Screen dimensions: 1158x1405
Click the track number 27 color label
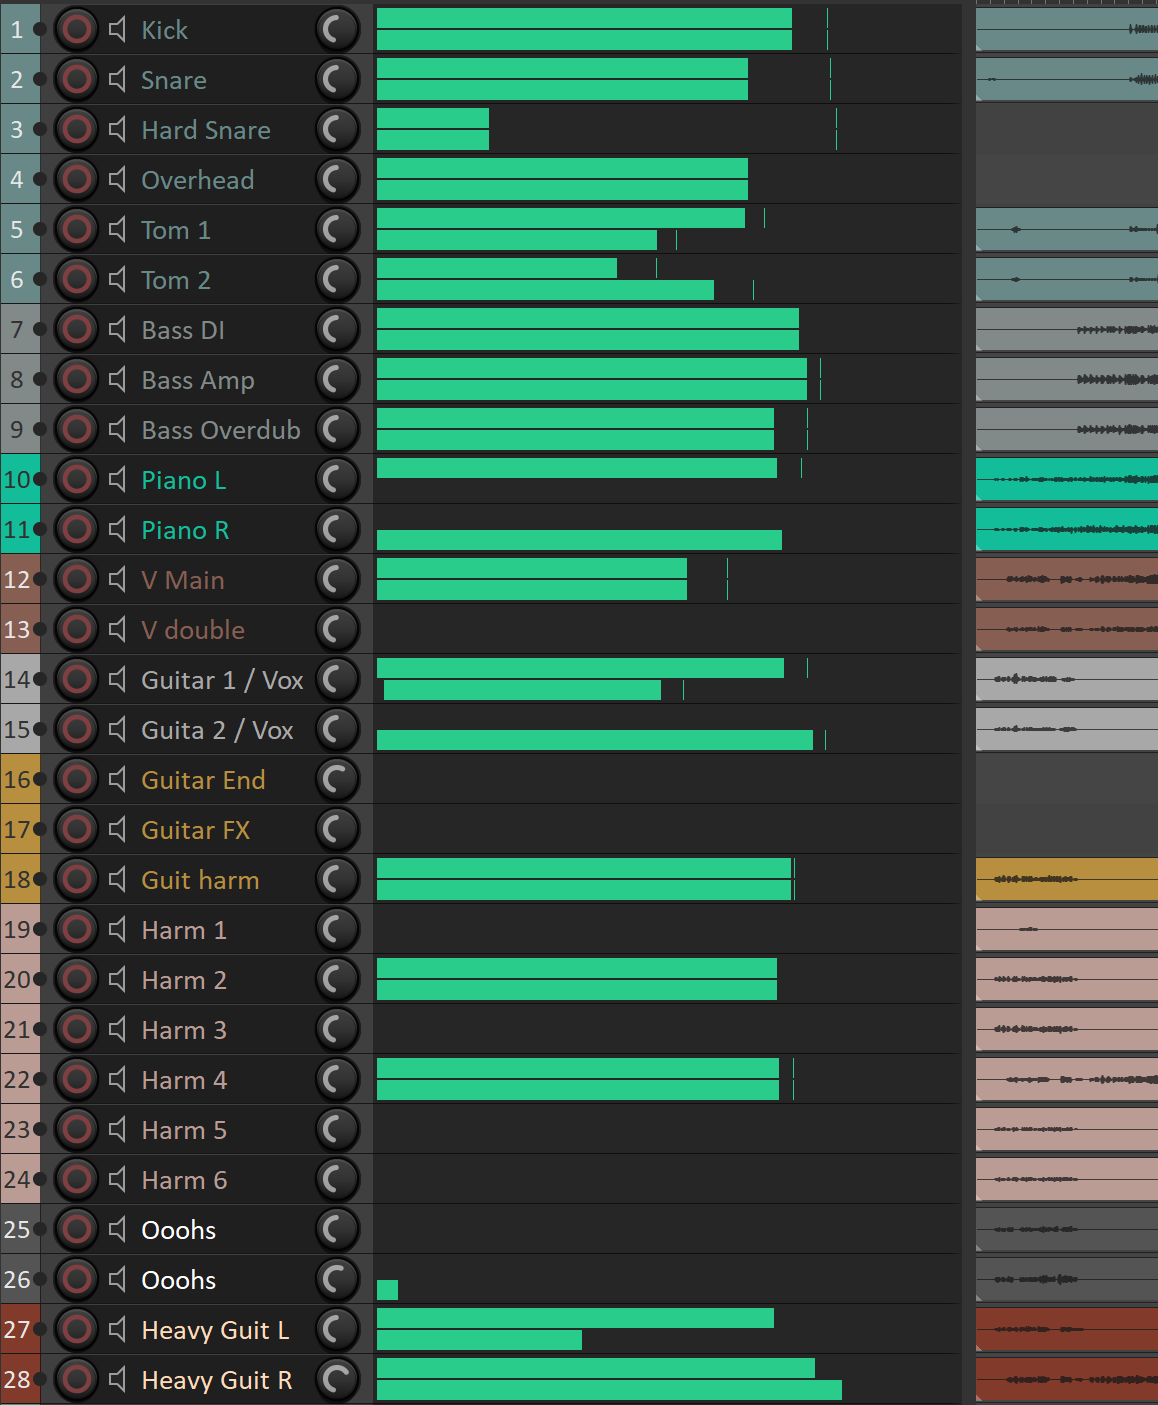click(x=17, y=1330)
